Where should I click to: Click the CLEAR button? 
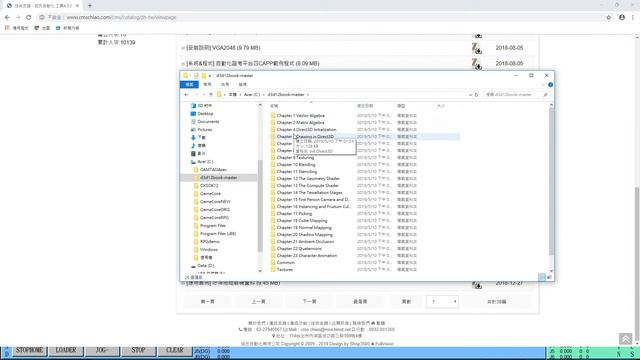[175, 351]
